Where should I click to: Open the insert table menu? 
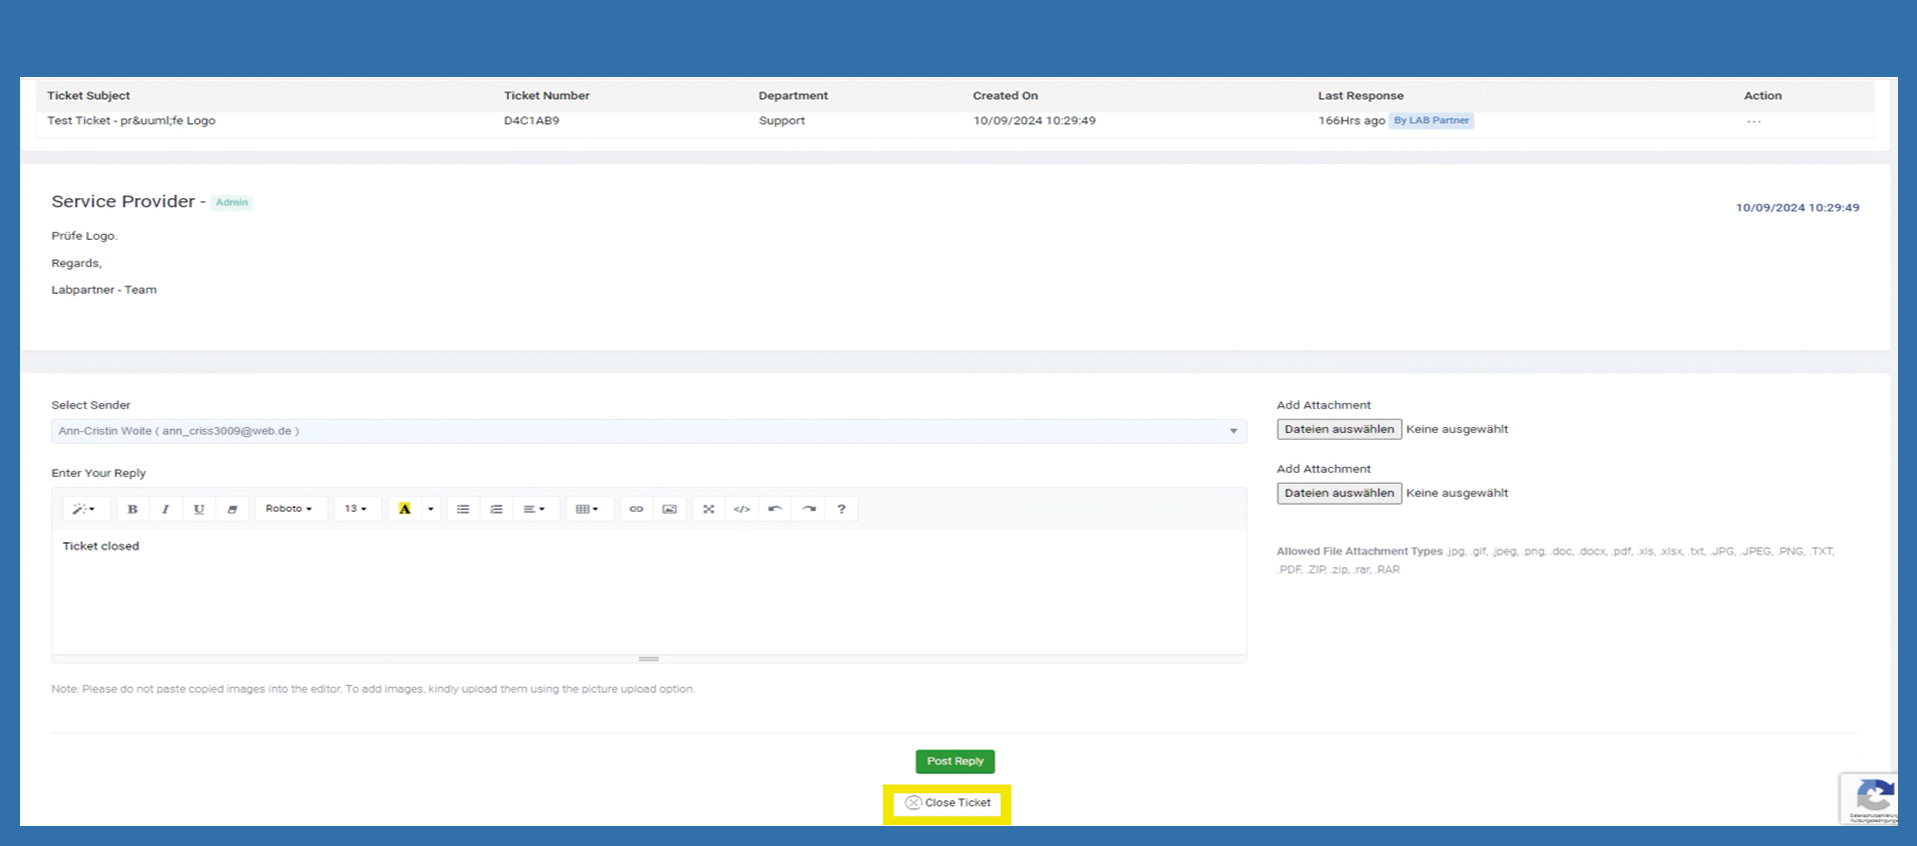tap(587, 509)
